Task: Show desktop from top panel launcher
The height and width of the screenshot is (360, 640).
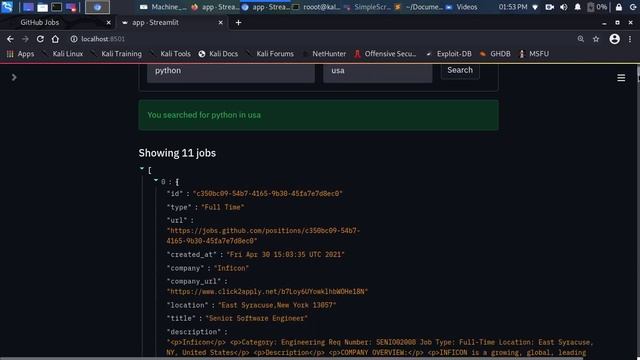Action: click(28, 7)
